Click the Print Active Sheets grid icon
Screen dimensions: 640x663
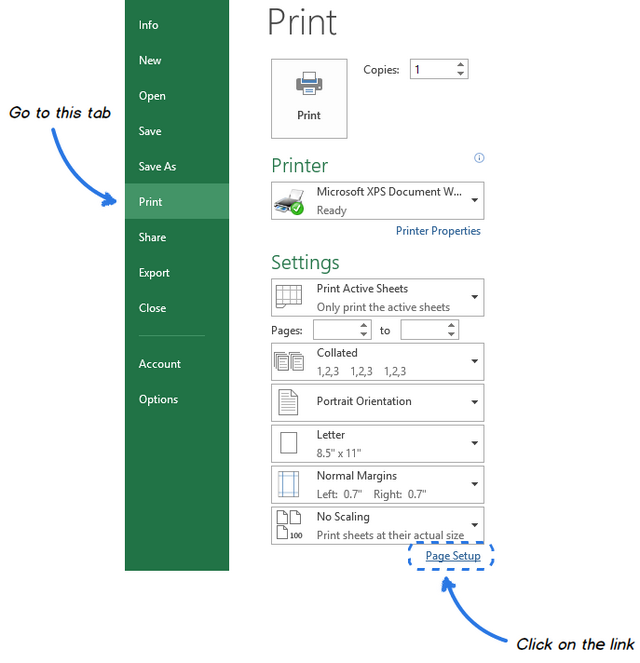pos(289,297)
